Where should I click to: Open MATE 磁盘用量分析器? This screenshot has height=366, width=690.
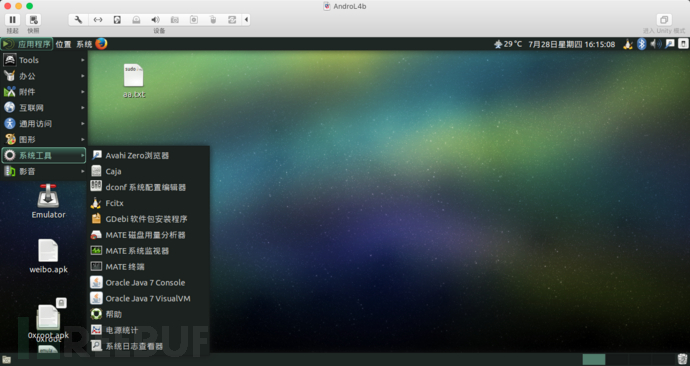pyautogui.click(x=149, y=235)
